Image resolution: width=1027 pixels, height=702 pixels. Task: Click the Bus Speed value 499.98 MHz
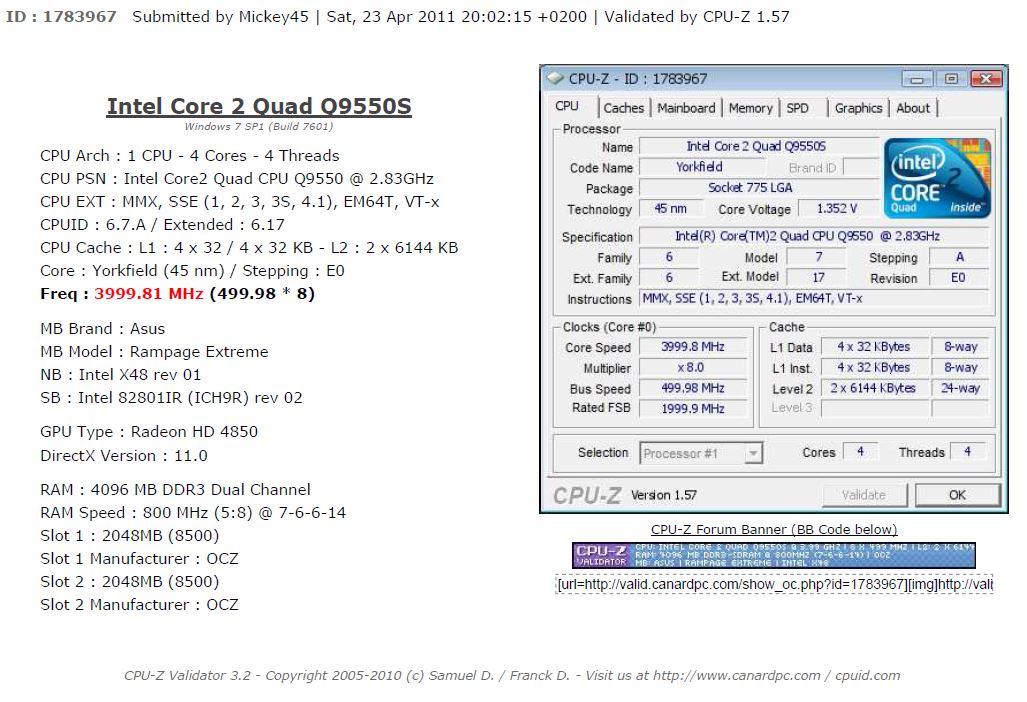692,388
